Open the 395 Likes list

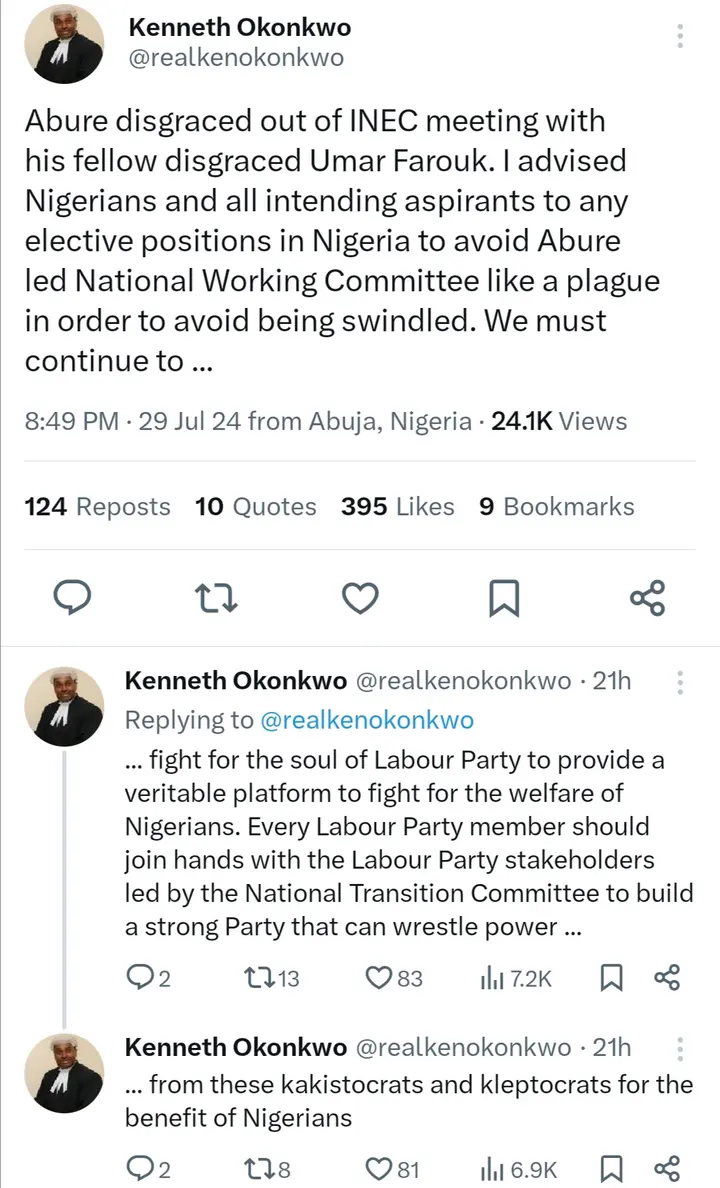point(397,507)
